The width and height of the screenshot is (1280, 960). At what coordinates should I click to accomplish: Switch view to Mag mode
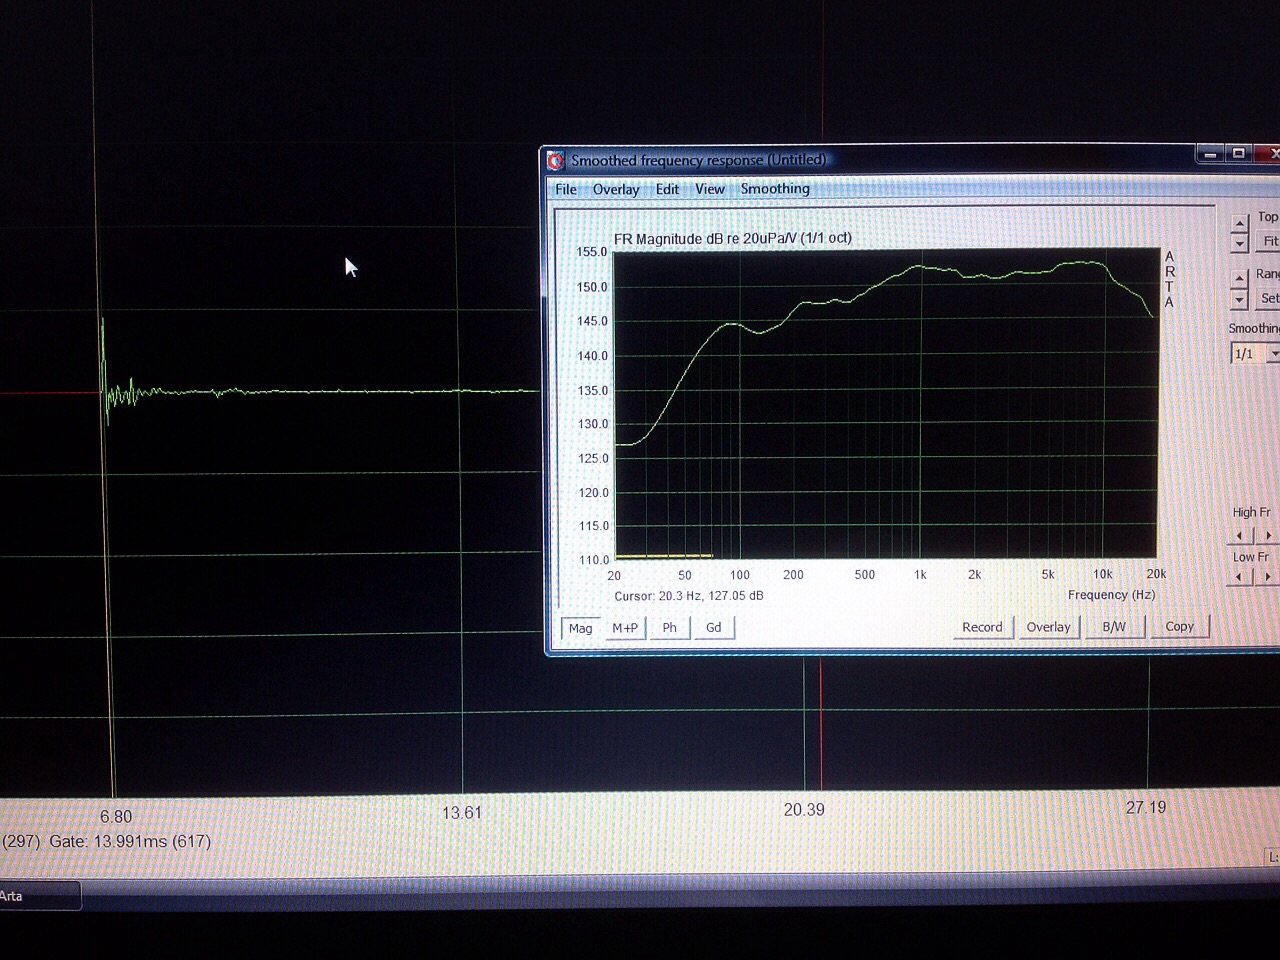(x=580, y=629)
